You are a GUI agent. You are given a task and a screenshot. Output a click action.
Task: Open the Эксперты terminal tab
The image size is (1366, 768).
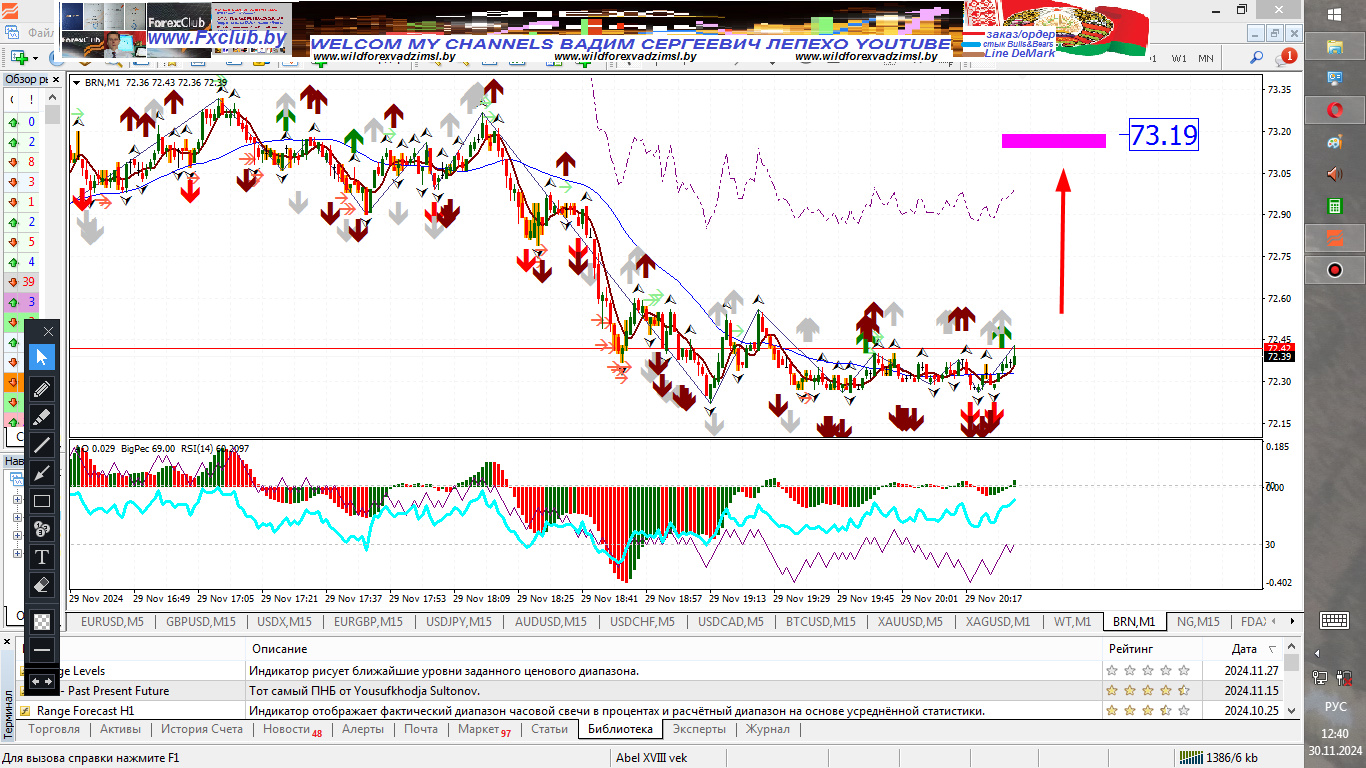click(699, 729)
